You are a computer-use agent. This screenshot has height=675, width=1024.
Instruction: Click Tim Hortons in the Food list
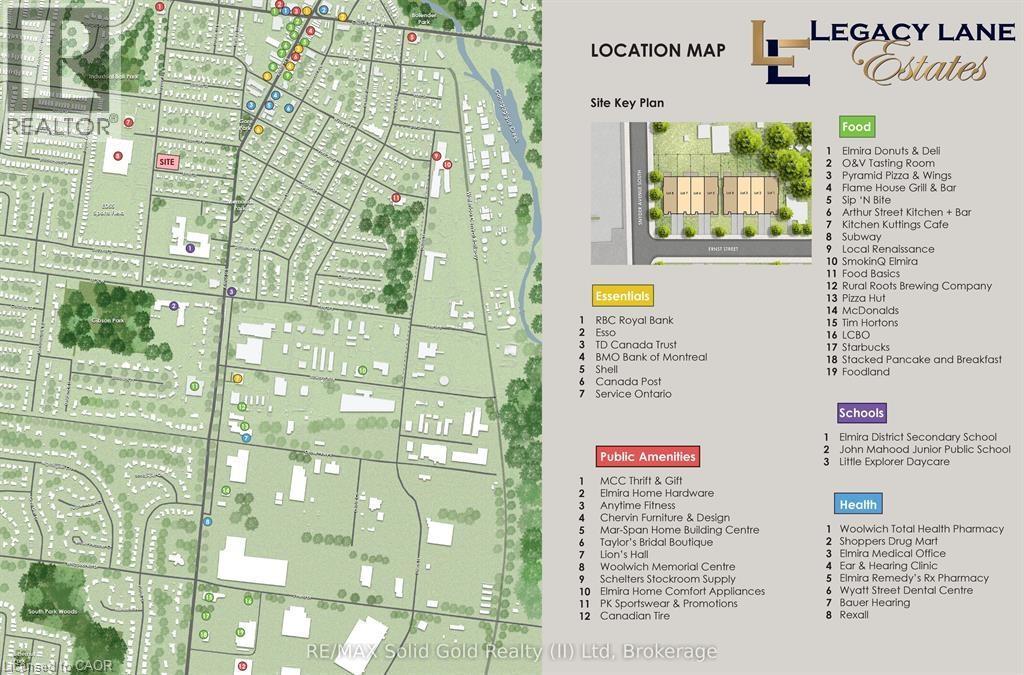click(x=871, y=322)
